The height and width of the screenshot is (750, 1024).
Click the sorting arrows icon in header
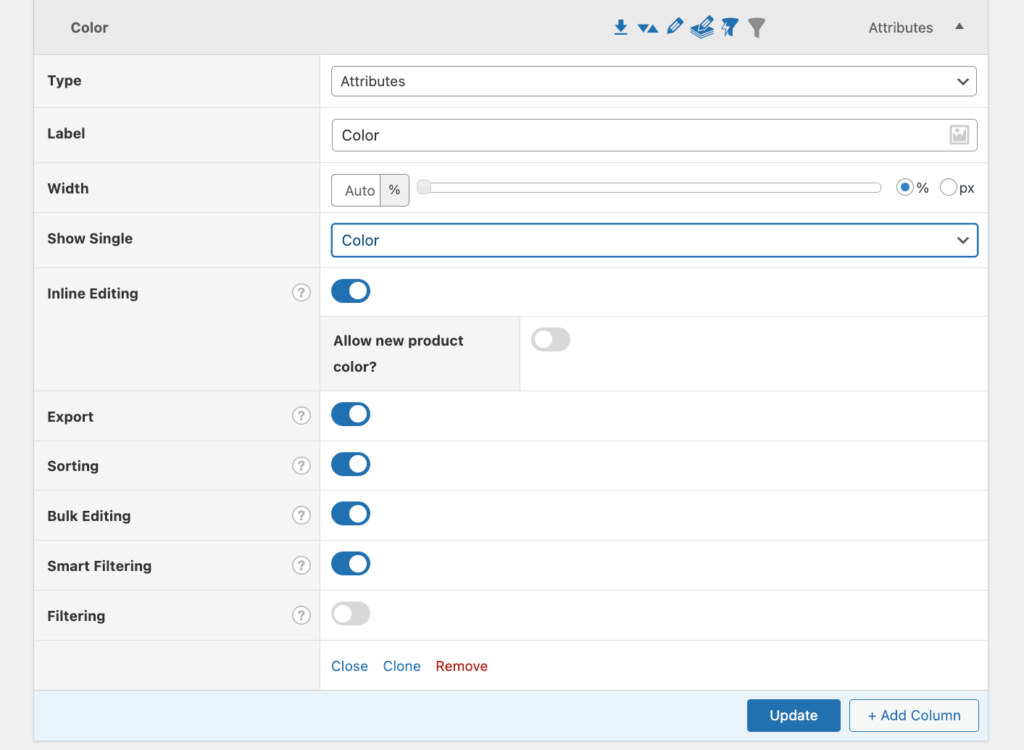click(648, 28)
